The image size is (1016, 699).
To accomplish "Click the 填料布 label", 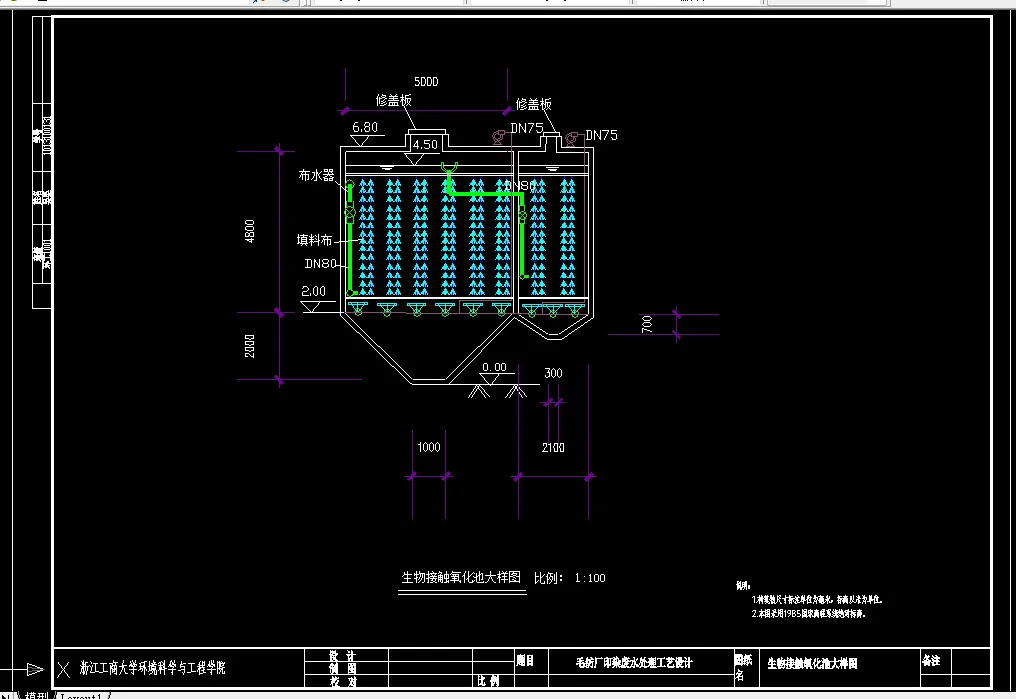I will pos(314,240).
